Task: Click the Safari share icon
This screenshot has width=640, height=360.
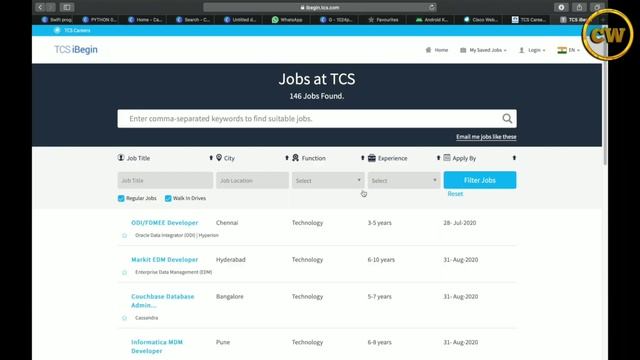Action: [579, 7]
